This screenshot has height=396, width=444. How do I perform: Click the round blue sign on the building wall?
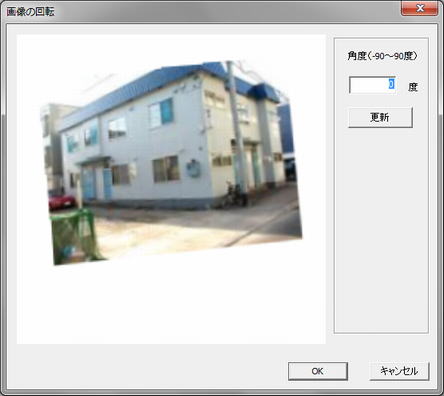(193, 168)
